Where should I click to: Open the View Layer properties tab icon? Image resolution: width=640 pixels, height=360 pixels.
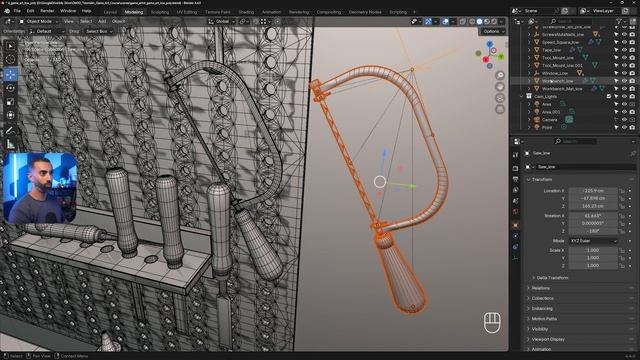tap(516, 190)
